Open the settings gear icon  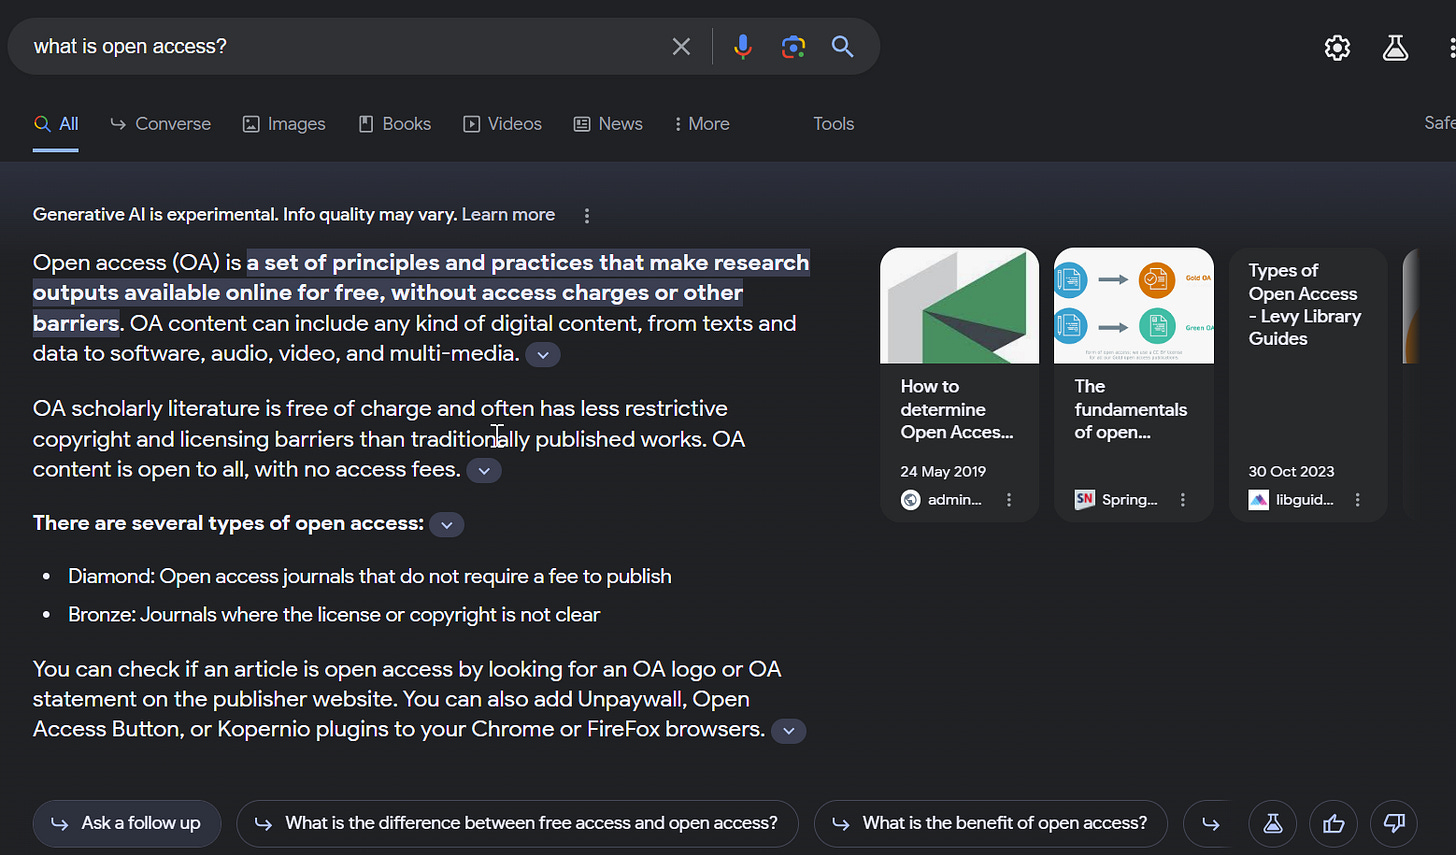1337,47
